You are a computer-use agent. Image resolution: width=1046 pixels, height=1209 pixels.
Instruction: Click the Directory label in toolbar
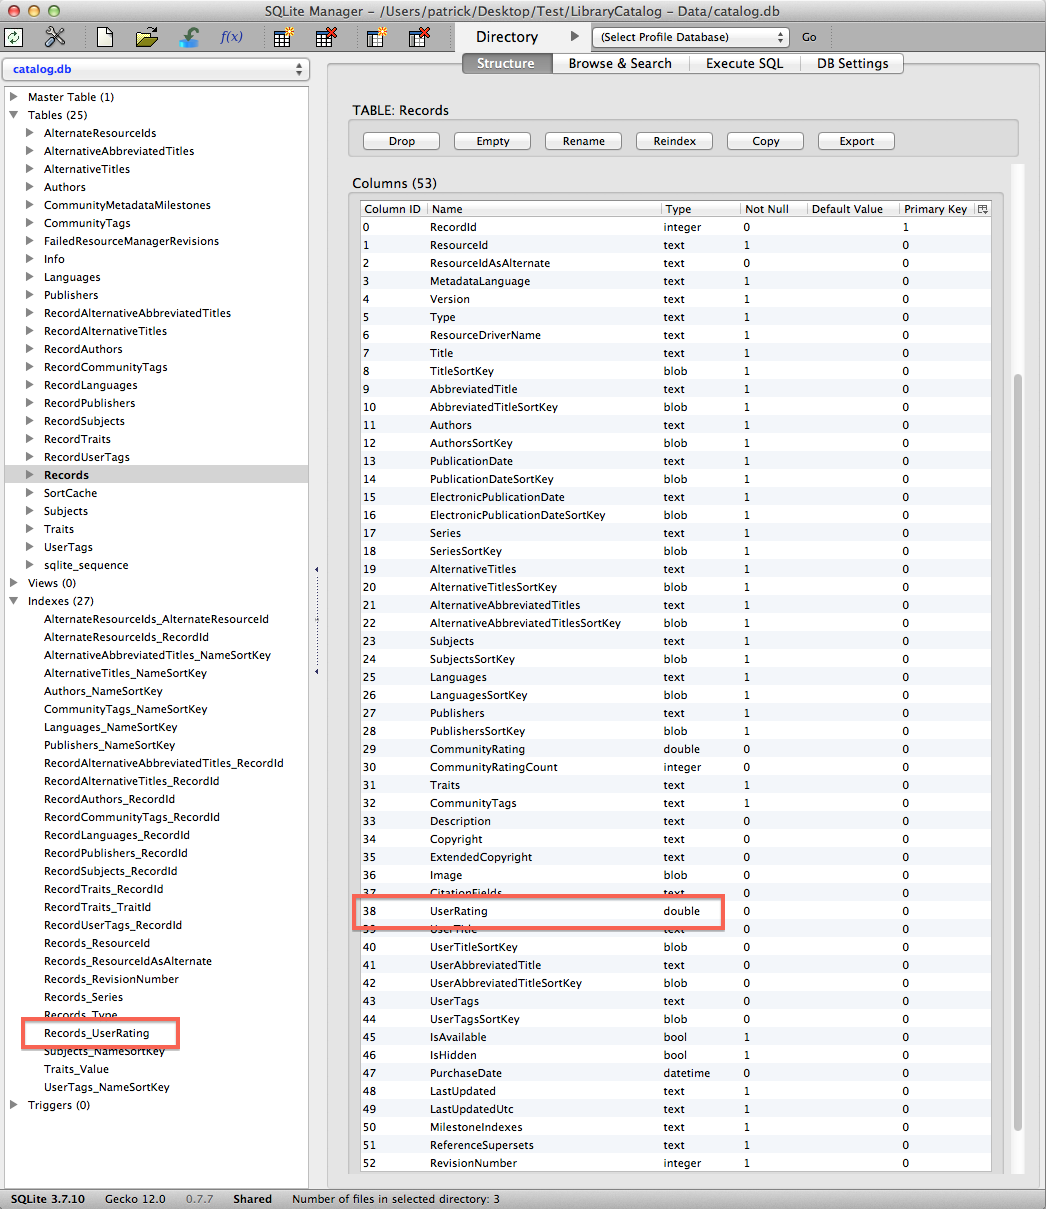[507, 37]
